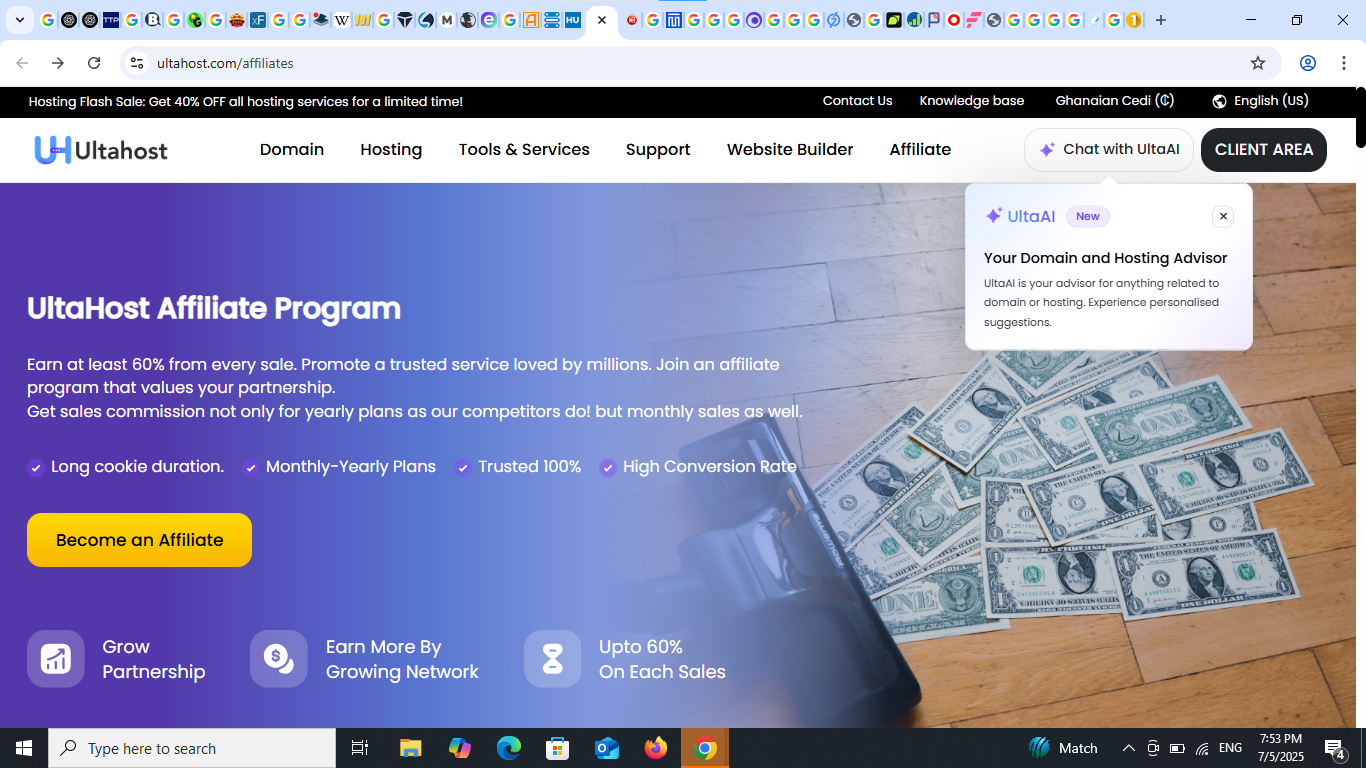
Task: Switch to the TTP favicon tab
Action: 111,20
